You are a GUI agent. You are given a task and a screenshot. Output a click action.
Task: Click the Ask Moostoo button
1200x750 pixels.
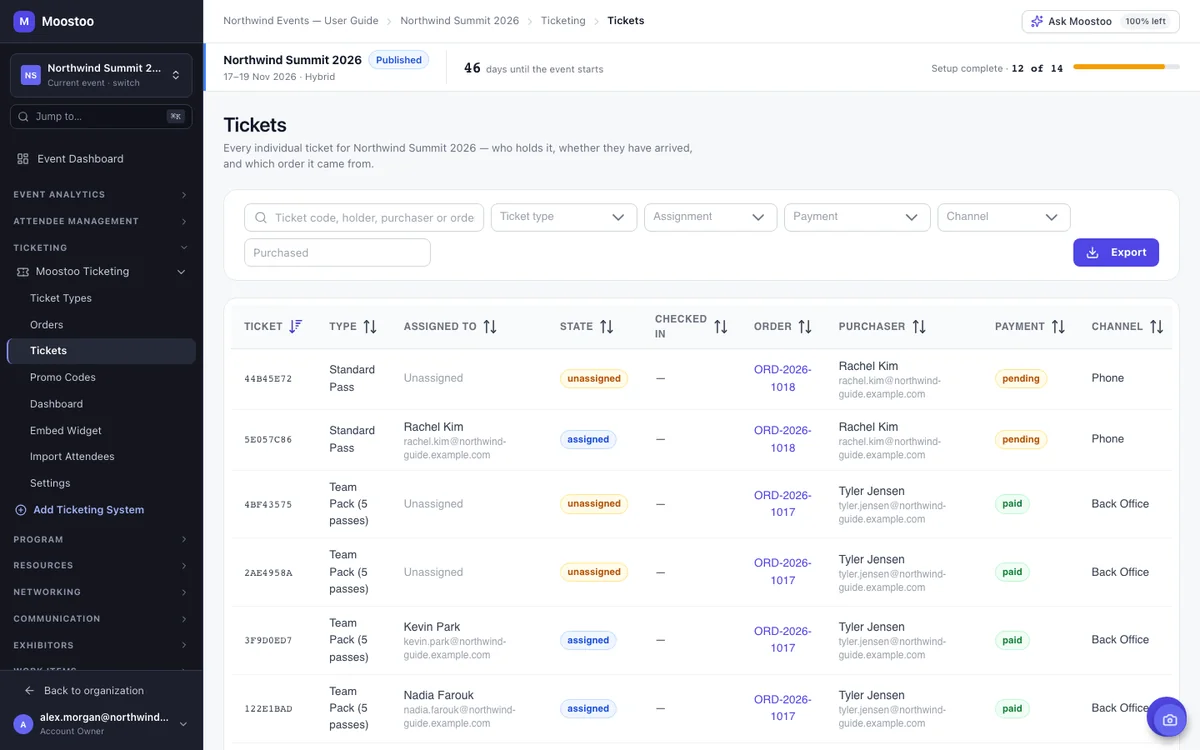1100,21
